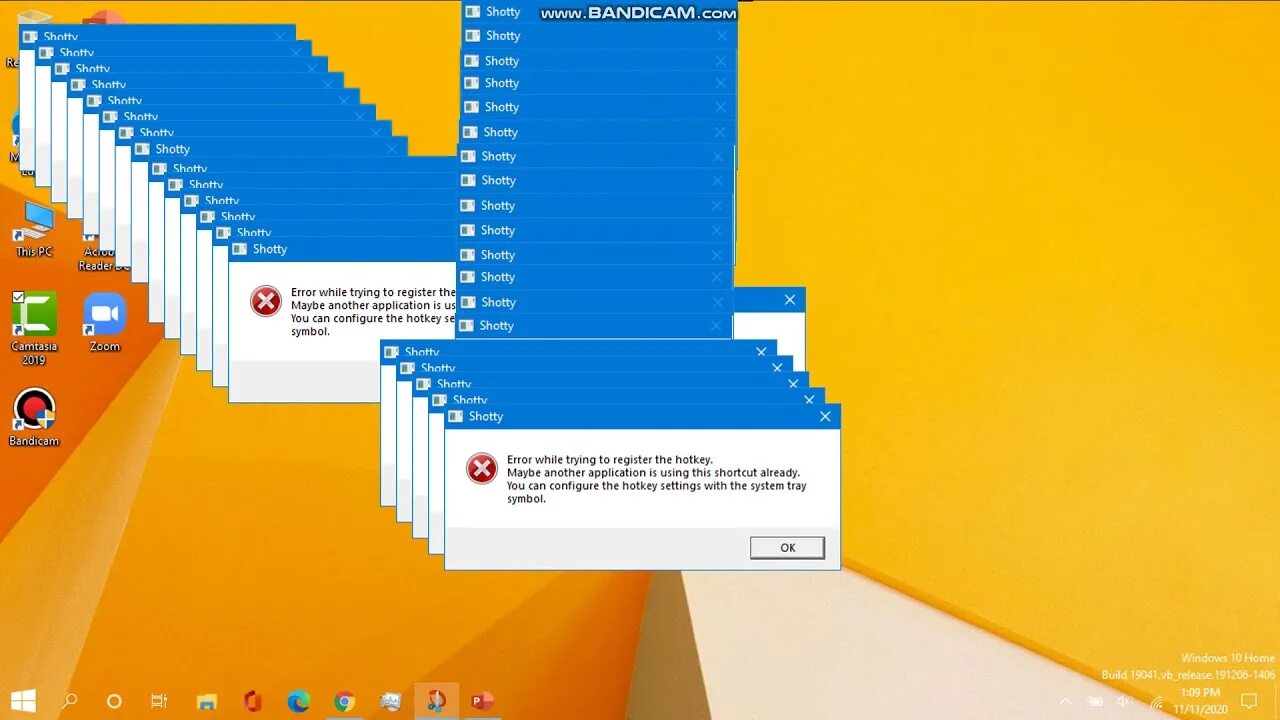Close the frontmost Shotty error dialog
This screenshot has width=1280, height=720.
coord(825,416)
